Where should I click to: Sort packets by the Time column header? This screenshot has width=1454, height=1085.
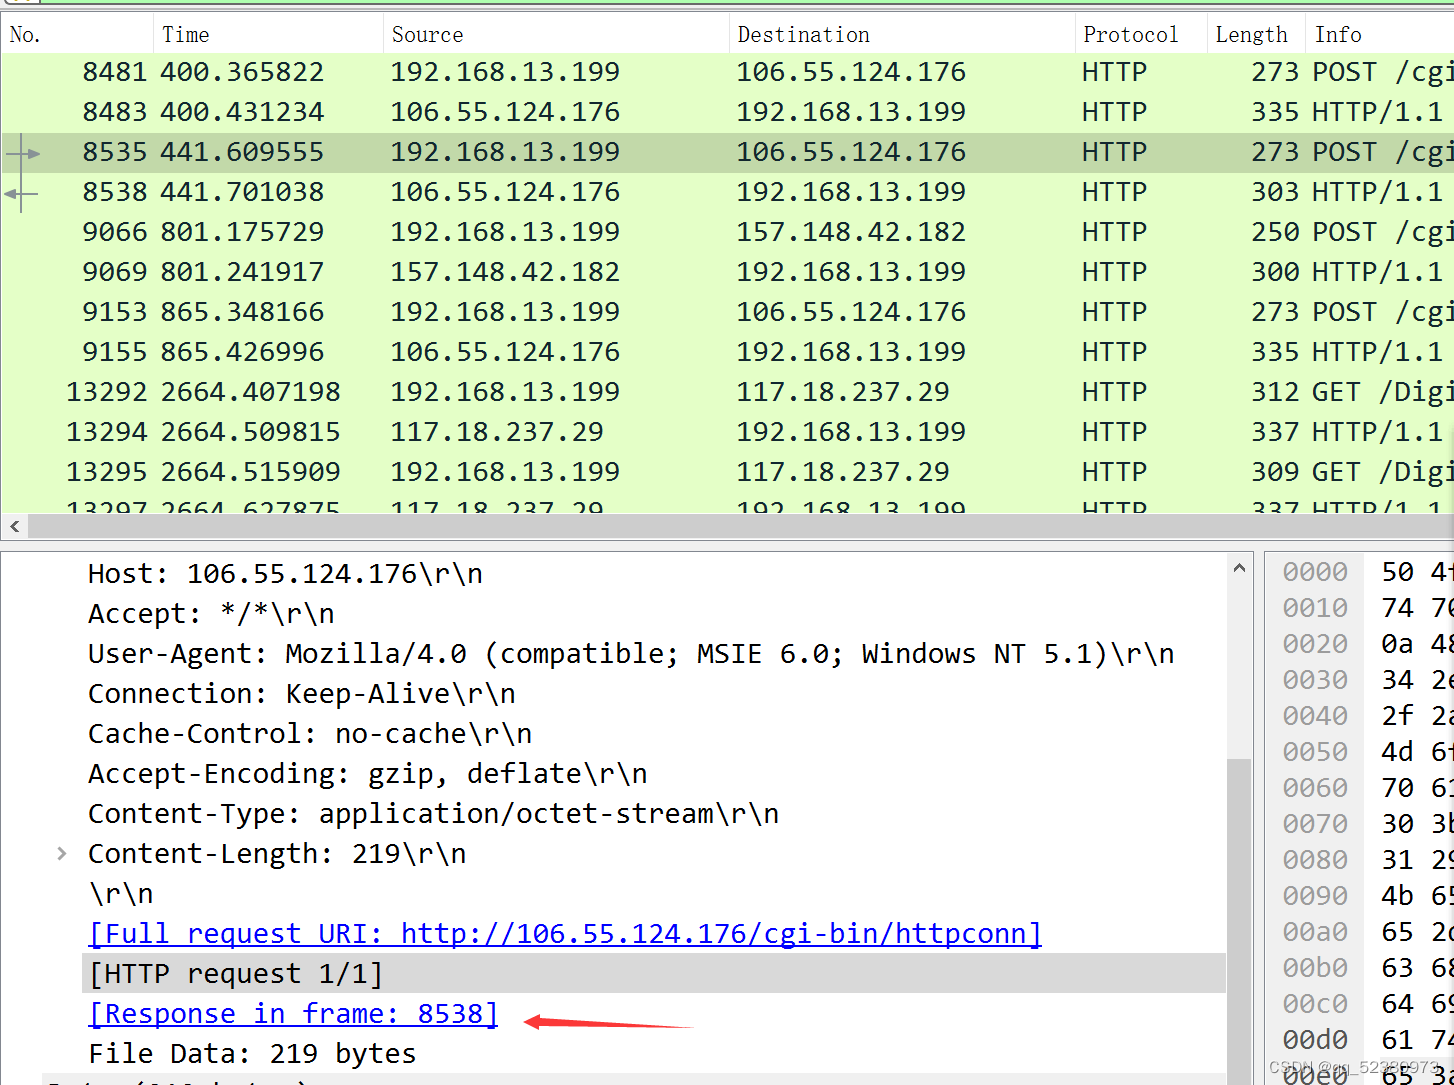coord(268,35)
